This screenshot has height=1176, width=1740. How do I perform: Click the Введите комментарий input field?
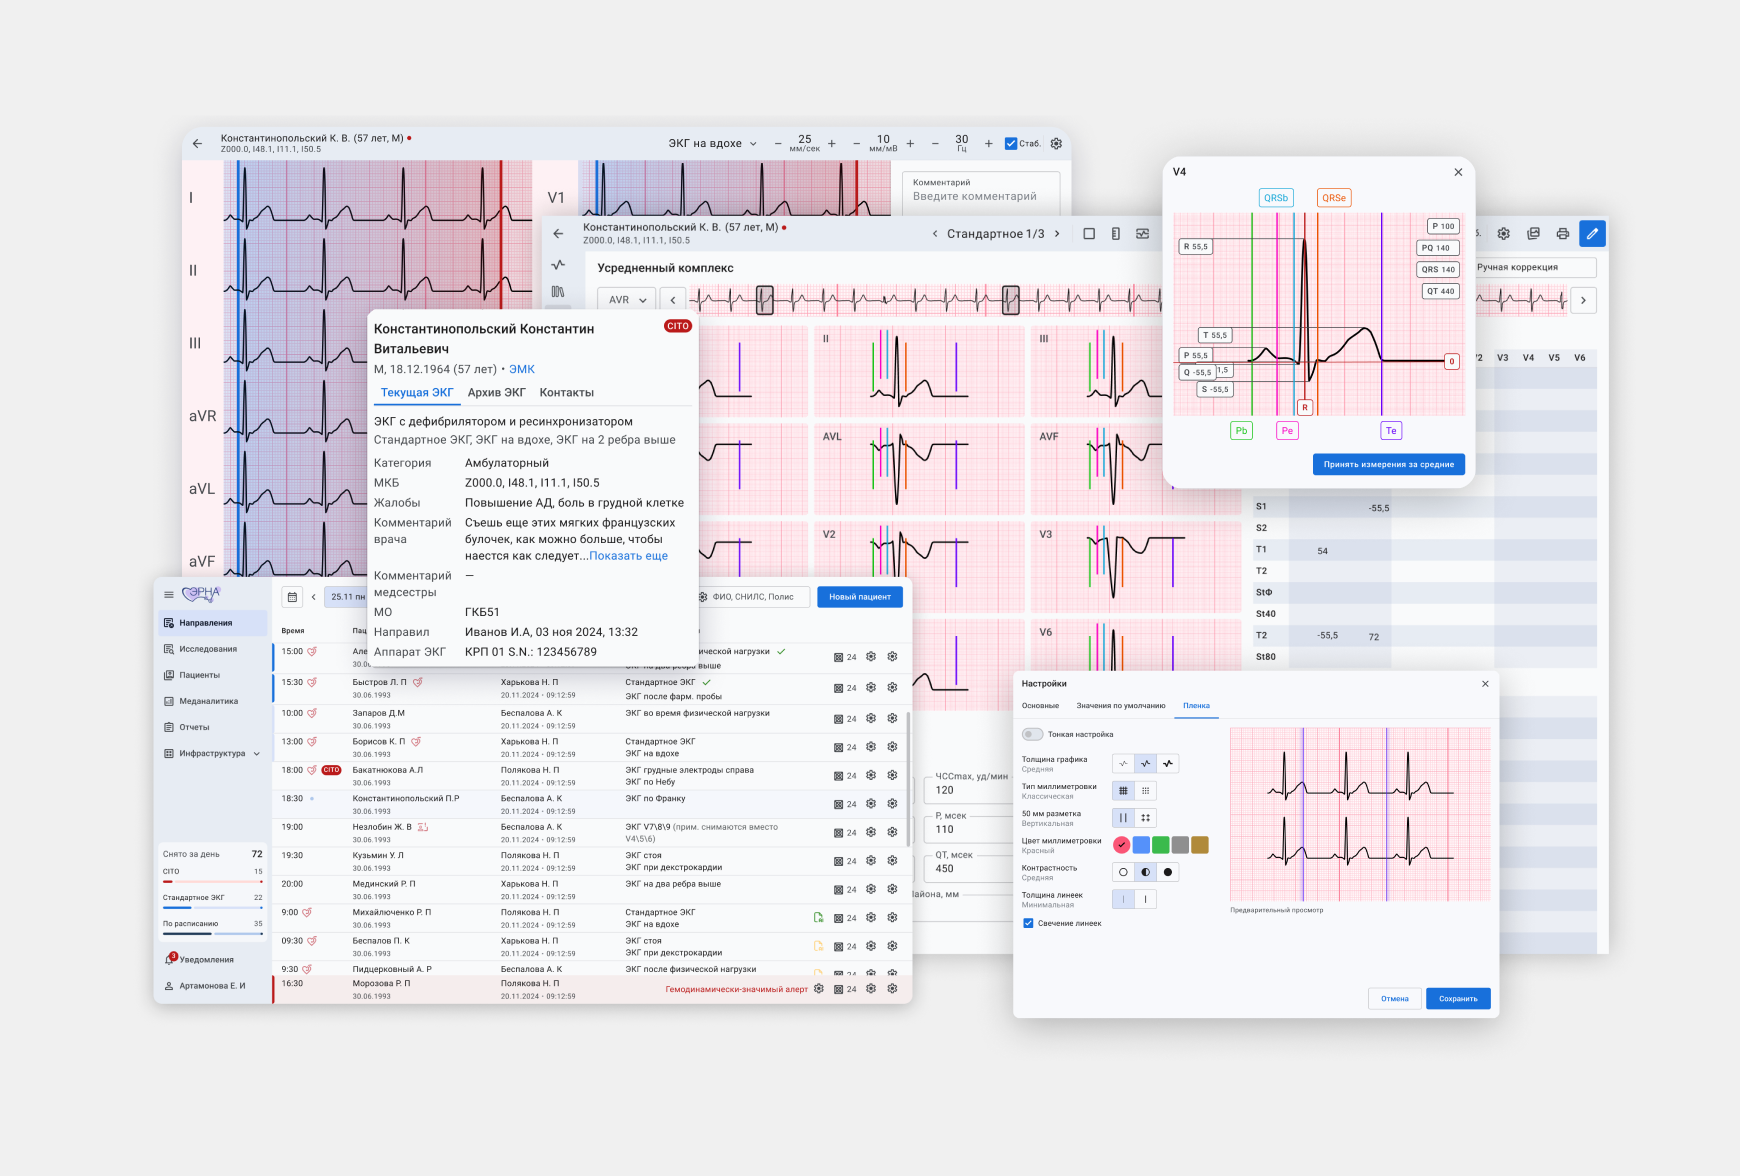(974, 197)
